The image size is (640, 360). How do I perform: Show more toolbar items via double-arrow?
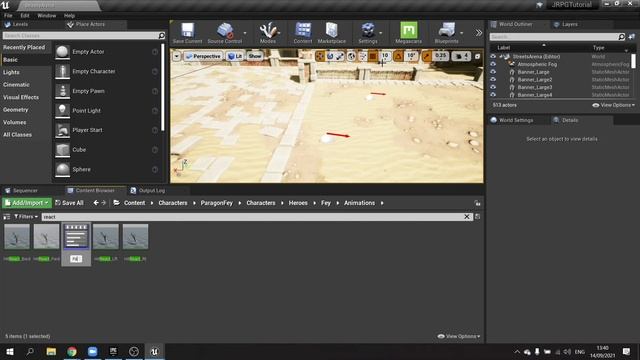[478, 33]
